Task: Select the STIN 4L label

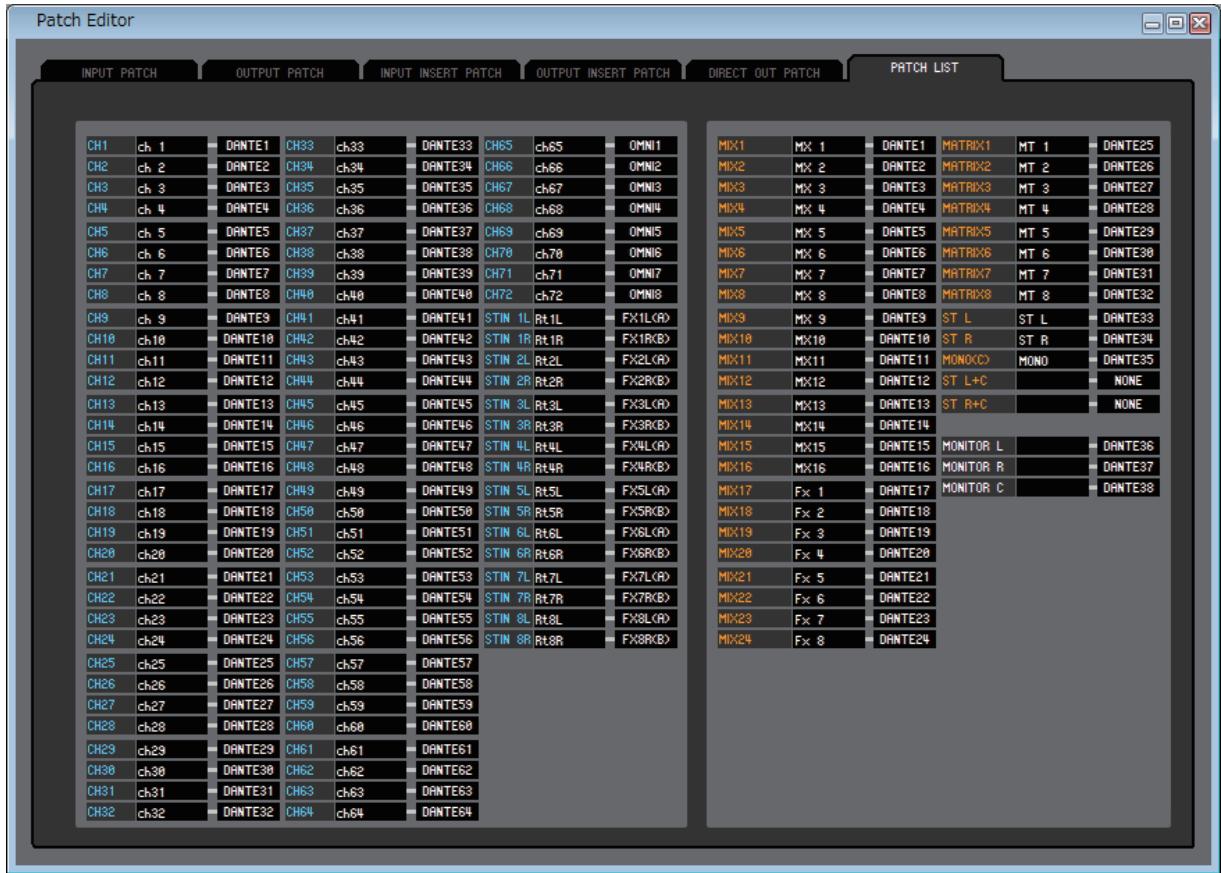Action: pos(507,446)
